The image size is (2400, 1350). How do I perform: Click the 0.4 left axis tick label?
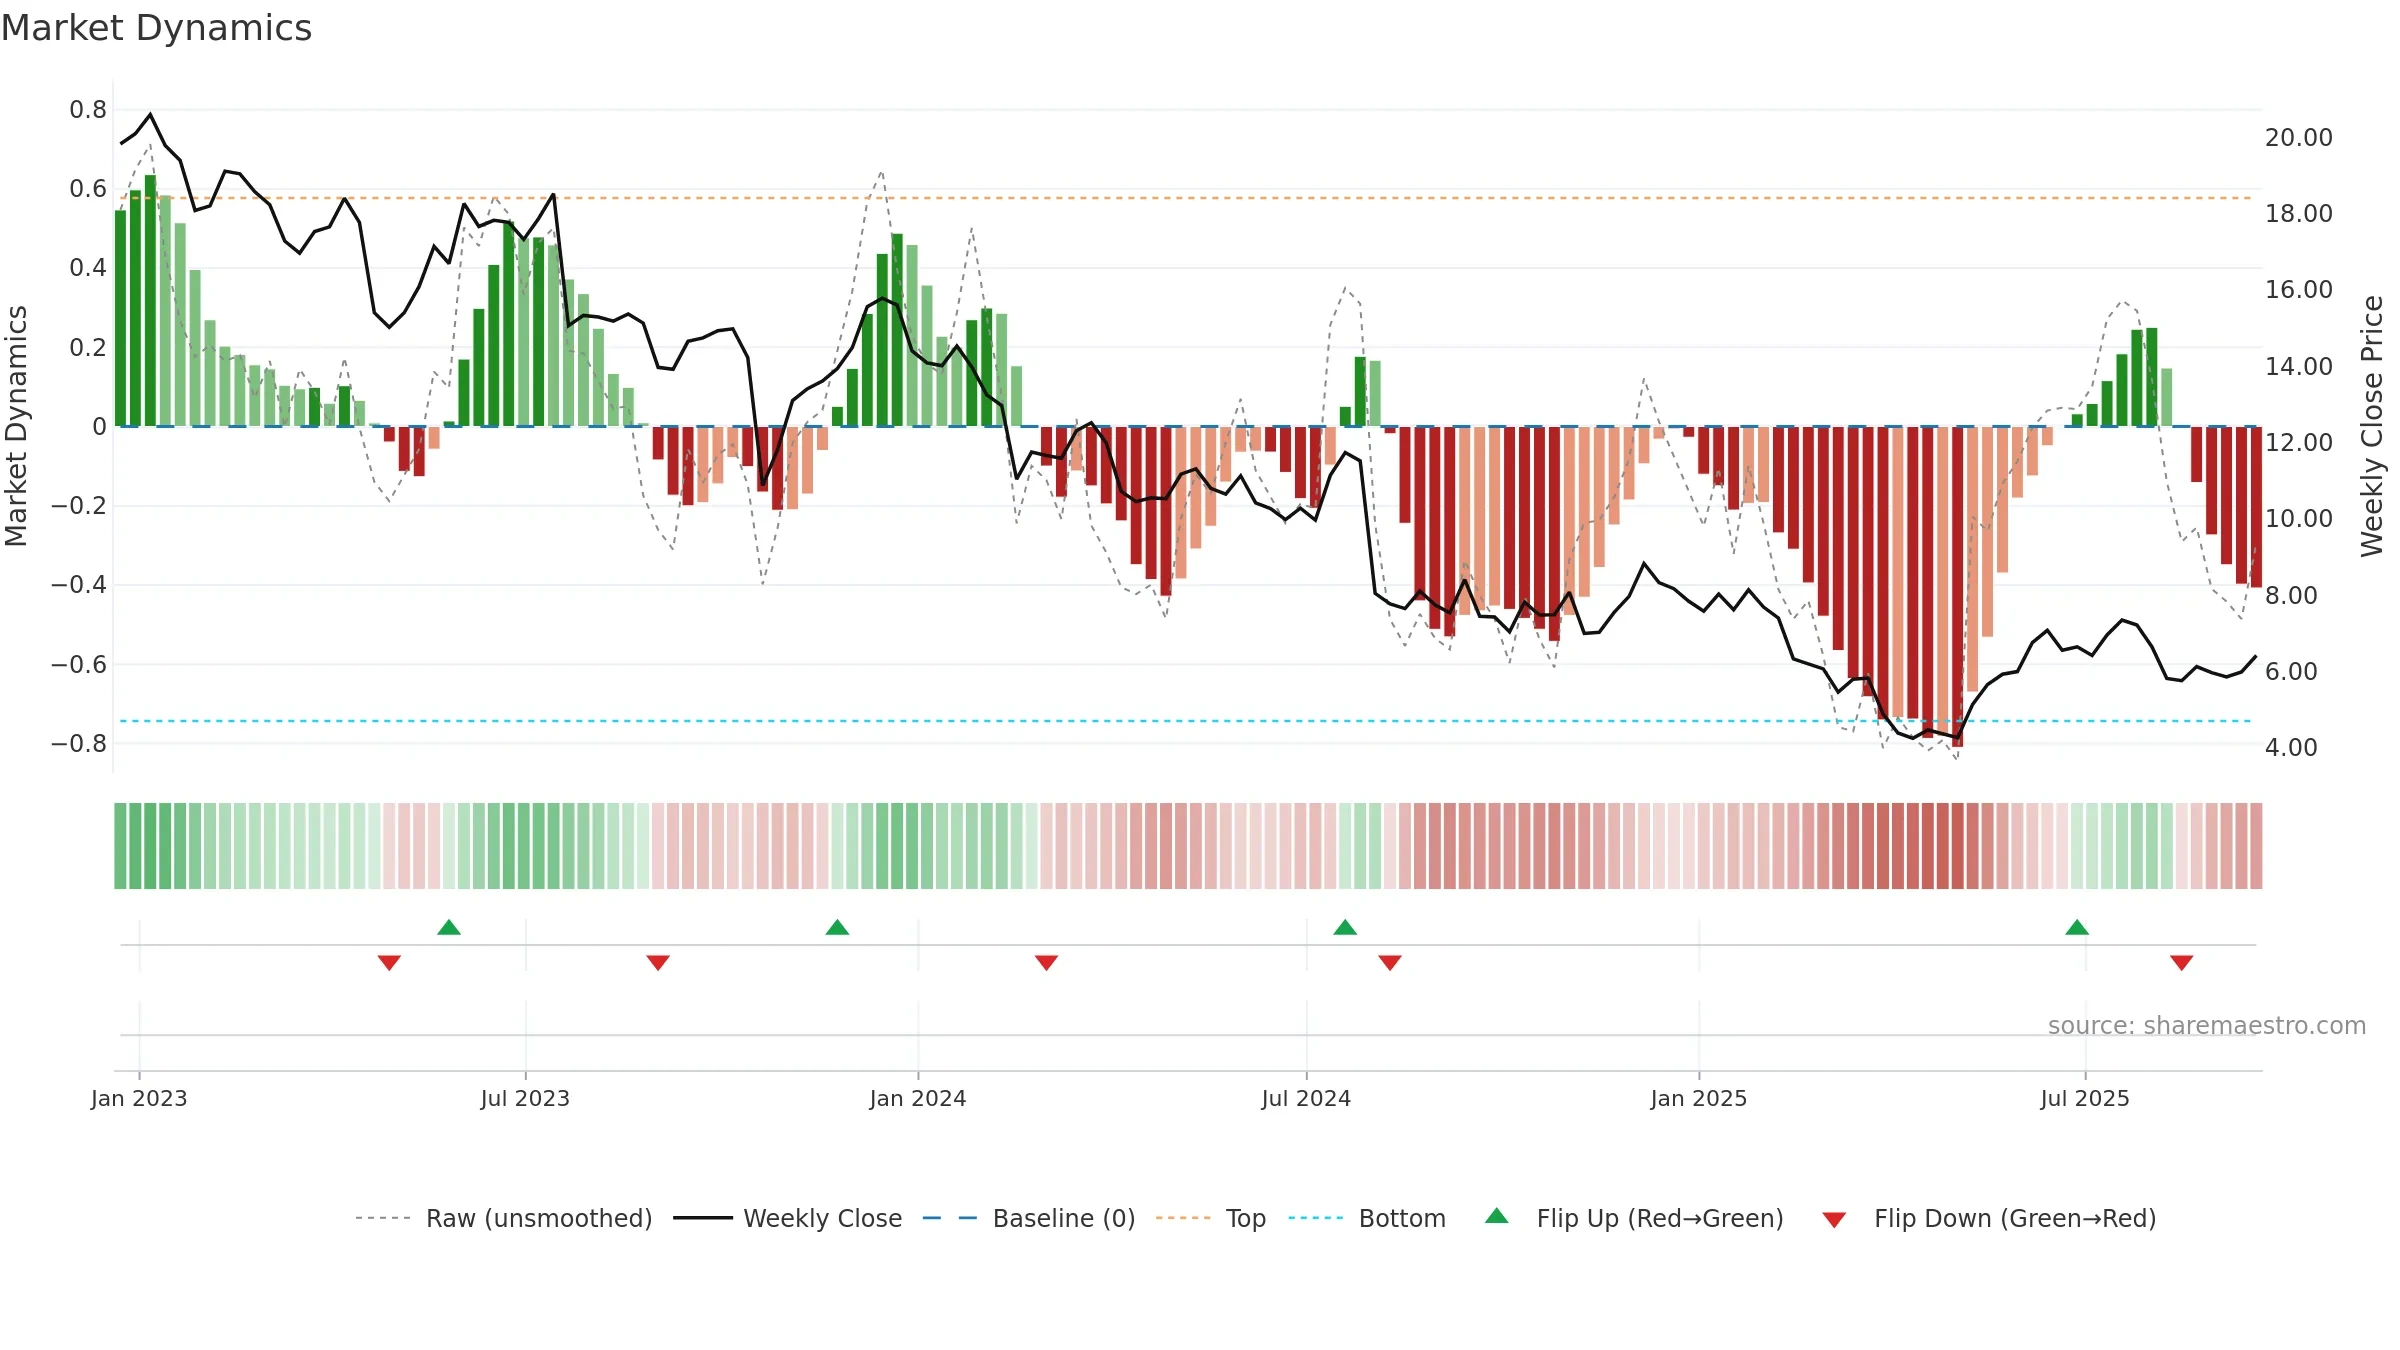point(88,267)
